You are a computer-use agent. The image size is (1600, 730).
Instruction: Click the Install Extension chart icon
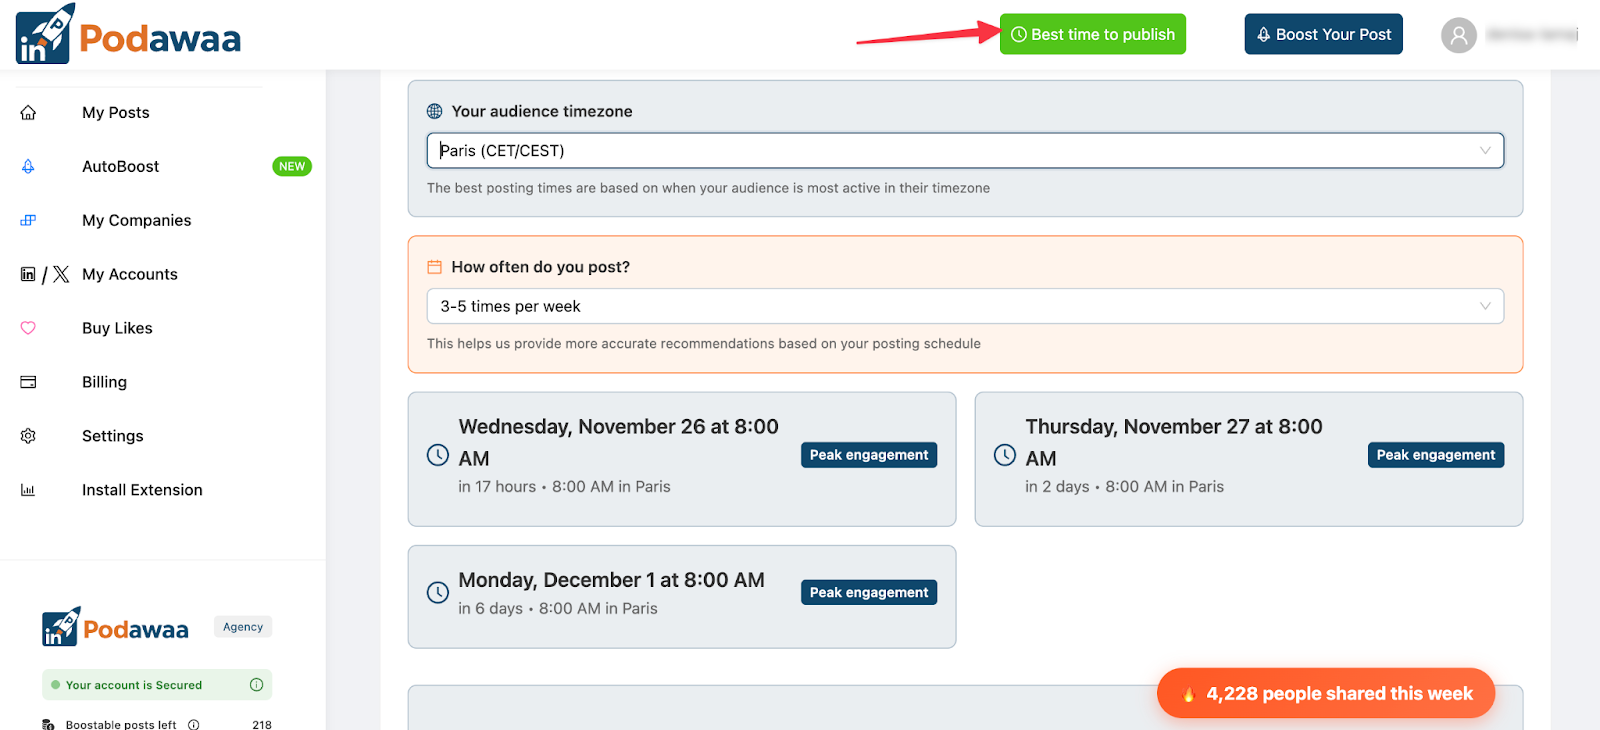pos(27,489)
